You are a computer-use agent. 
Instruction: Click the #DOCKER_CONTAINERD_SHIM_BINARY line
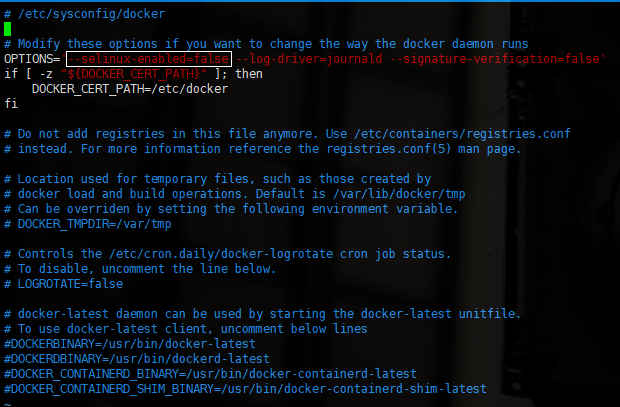[x=245, y=389]
